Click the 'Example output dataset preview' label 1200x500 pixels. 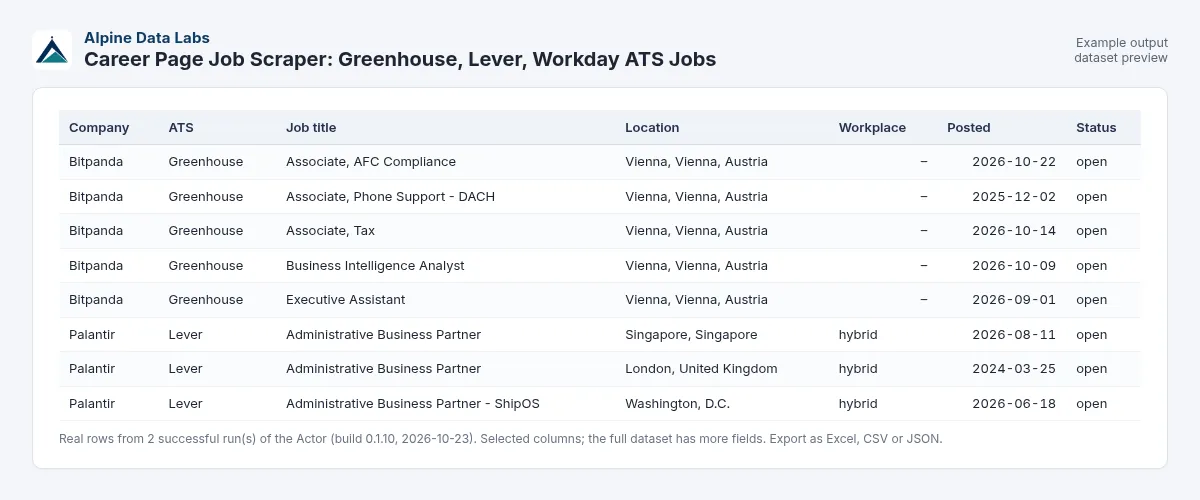pyautogui.click(x=1121, y=50)
